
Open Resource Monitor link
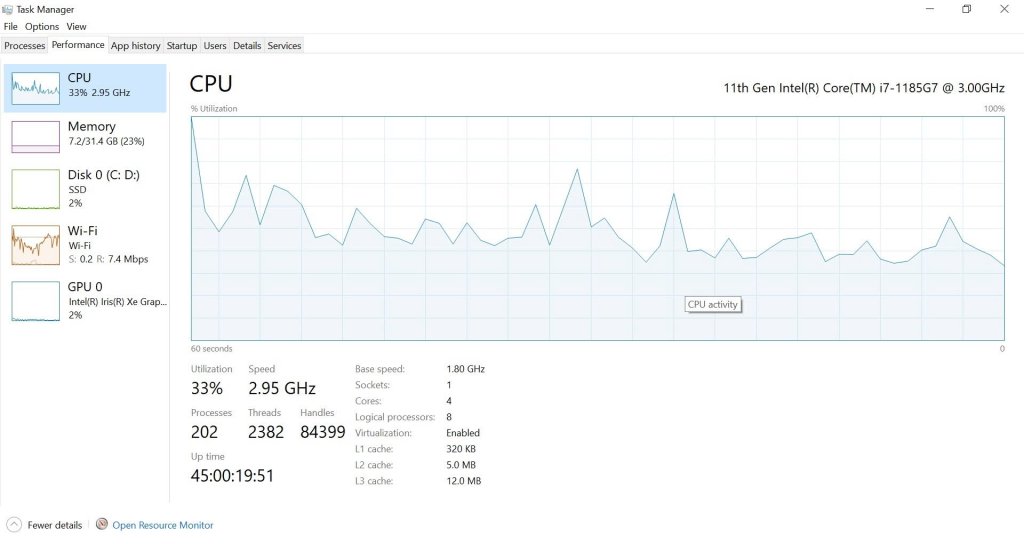tap(162, 525)
